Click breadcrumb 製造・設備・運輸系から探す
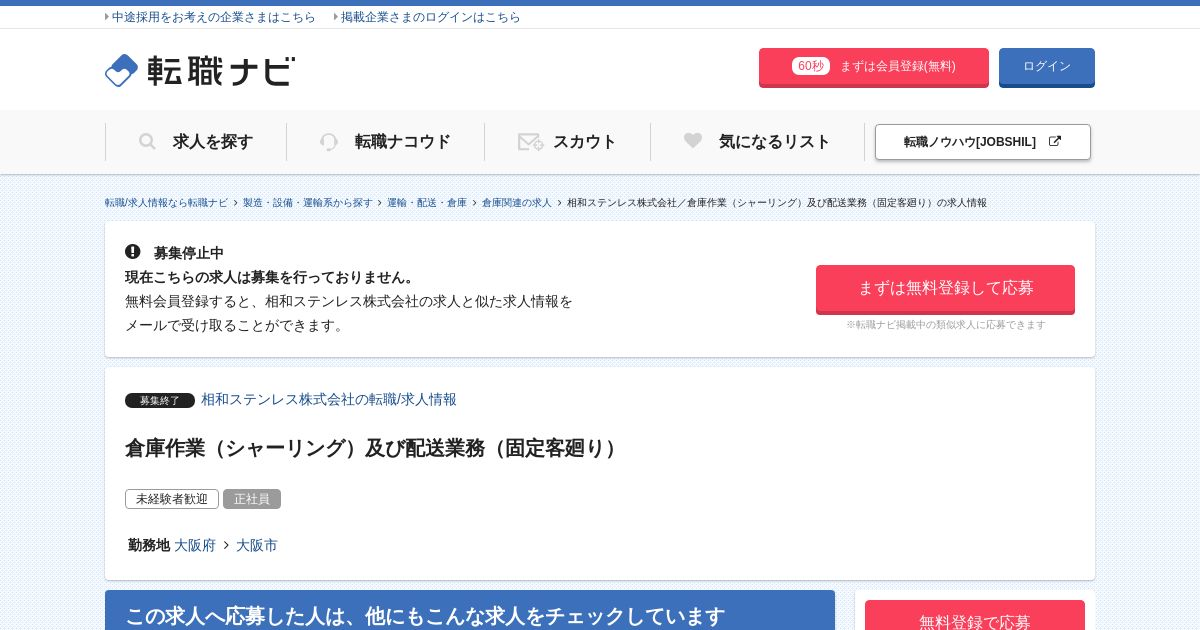The height and width of the screenshot is (630, 1200). point(307,203)
